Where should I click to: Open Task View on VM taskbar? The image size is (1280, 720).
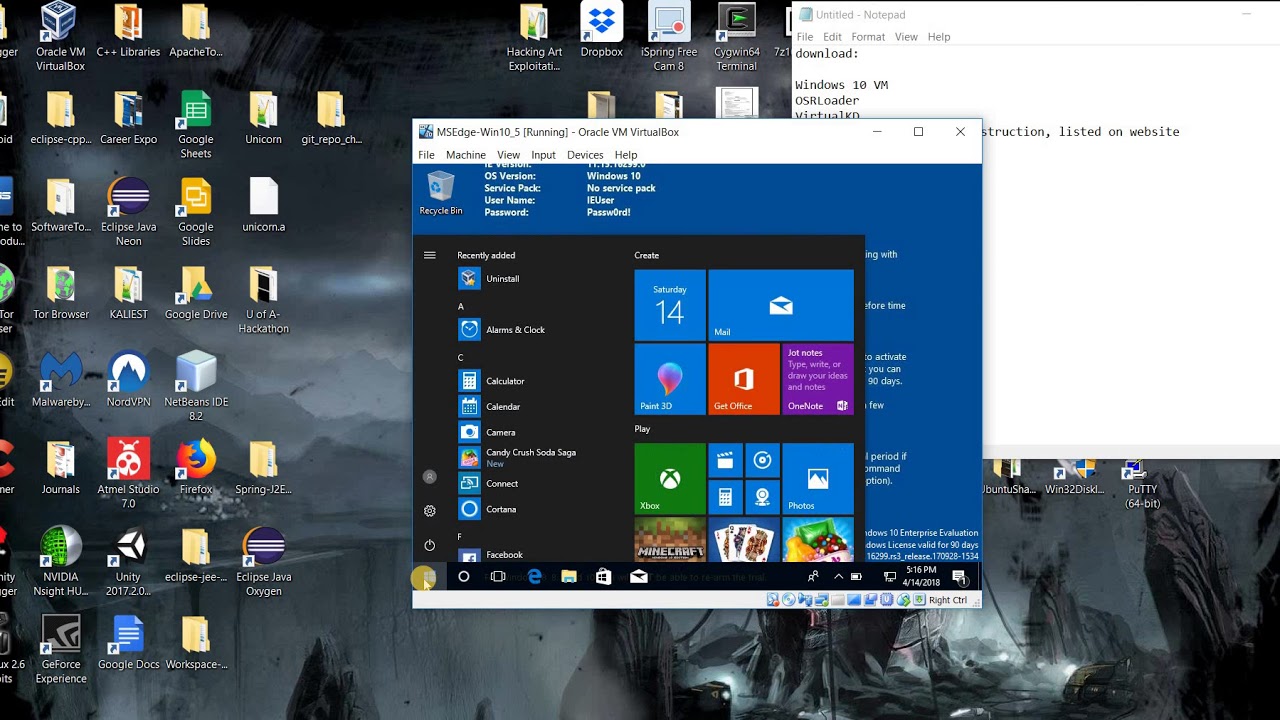tap(498, 577)
